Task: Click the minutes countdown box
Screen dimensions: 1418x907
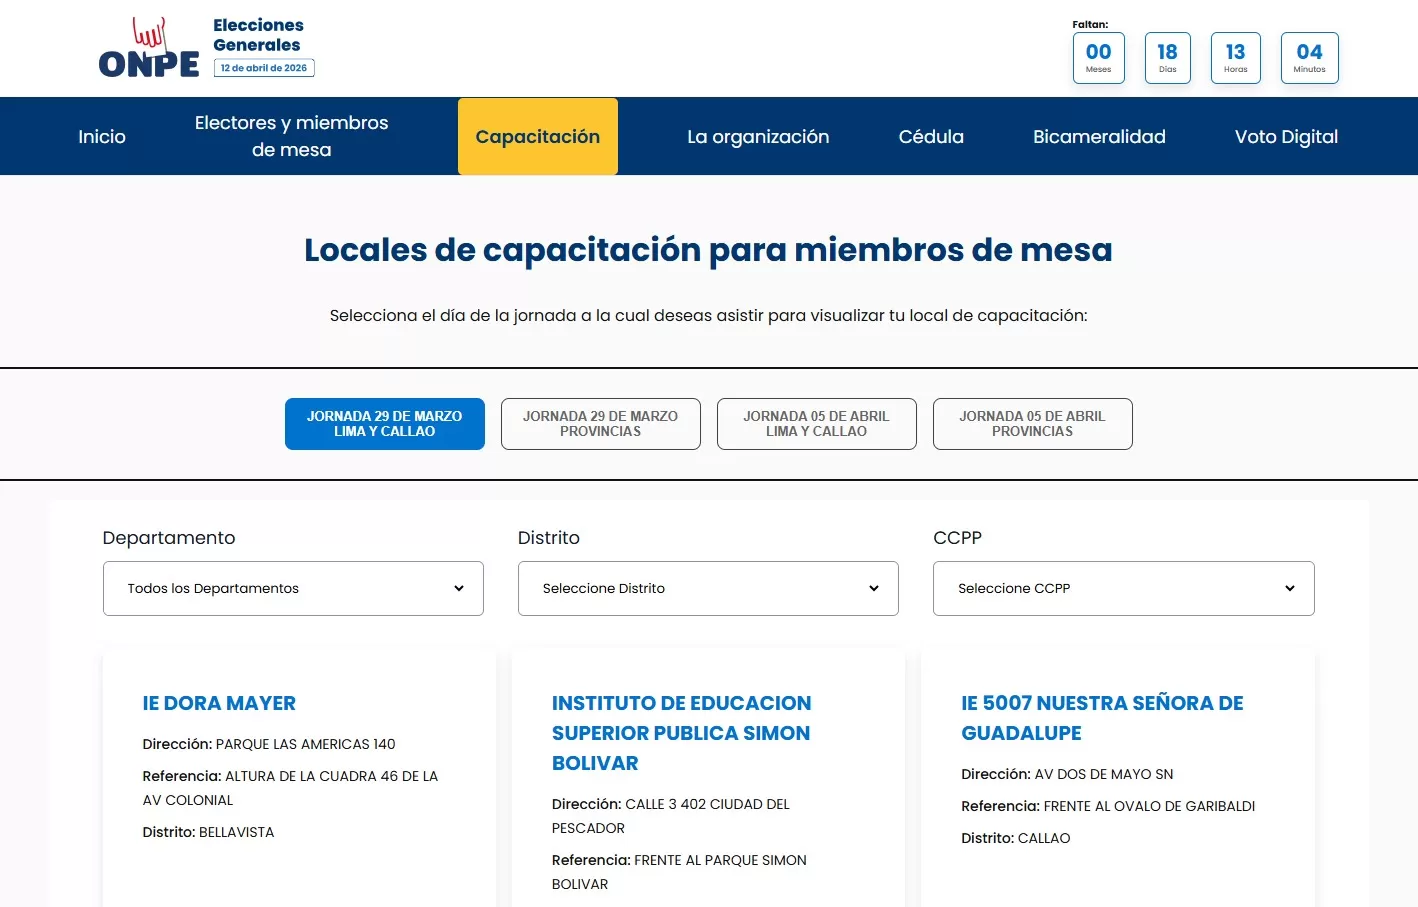Action: [x=1309, y=58]
